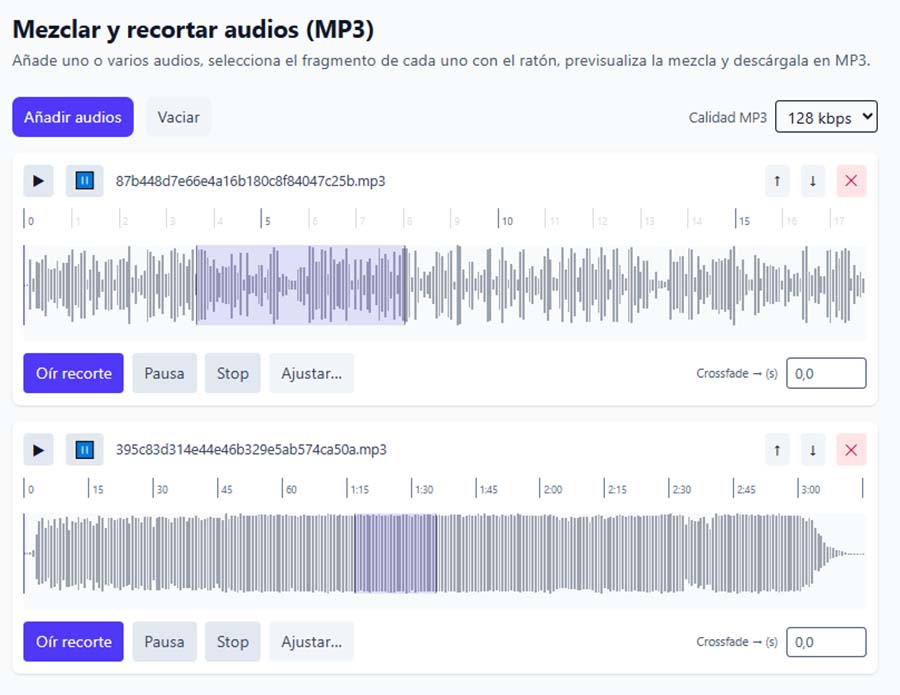The width and height of the screenshot is (900, 695).
Task: Open Ajustar… for the first track
Action: 311,373
